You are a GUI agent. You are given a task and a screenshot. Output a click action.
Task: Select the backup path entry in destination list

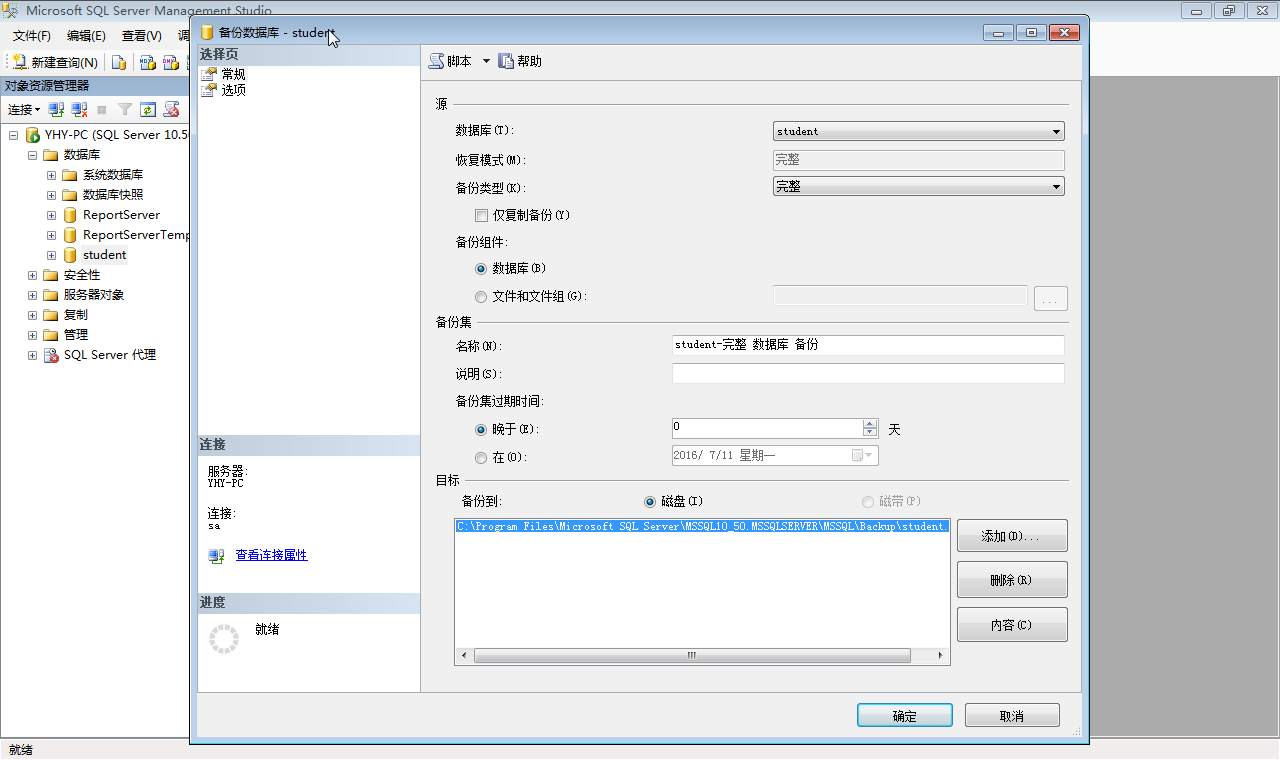click(702, 526)
